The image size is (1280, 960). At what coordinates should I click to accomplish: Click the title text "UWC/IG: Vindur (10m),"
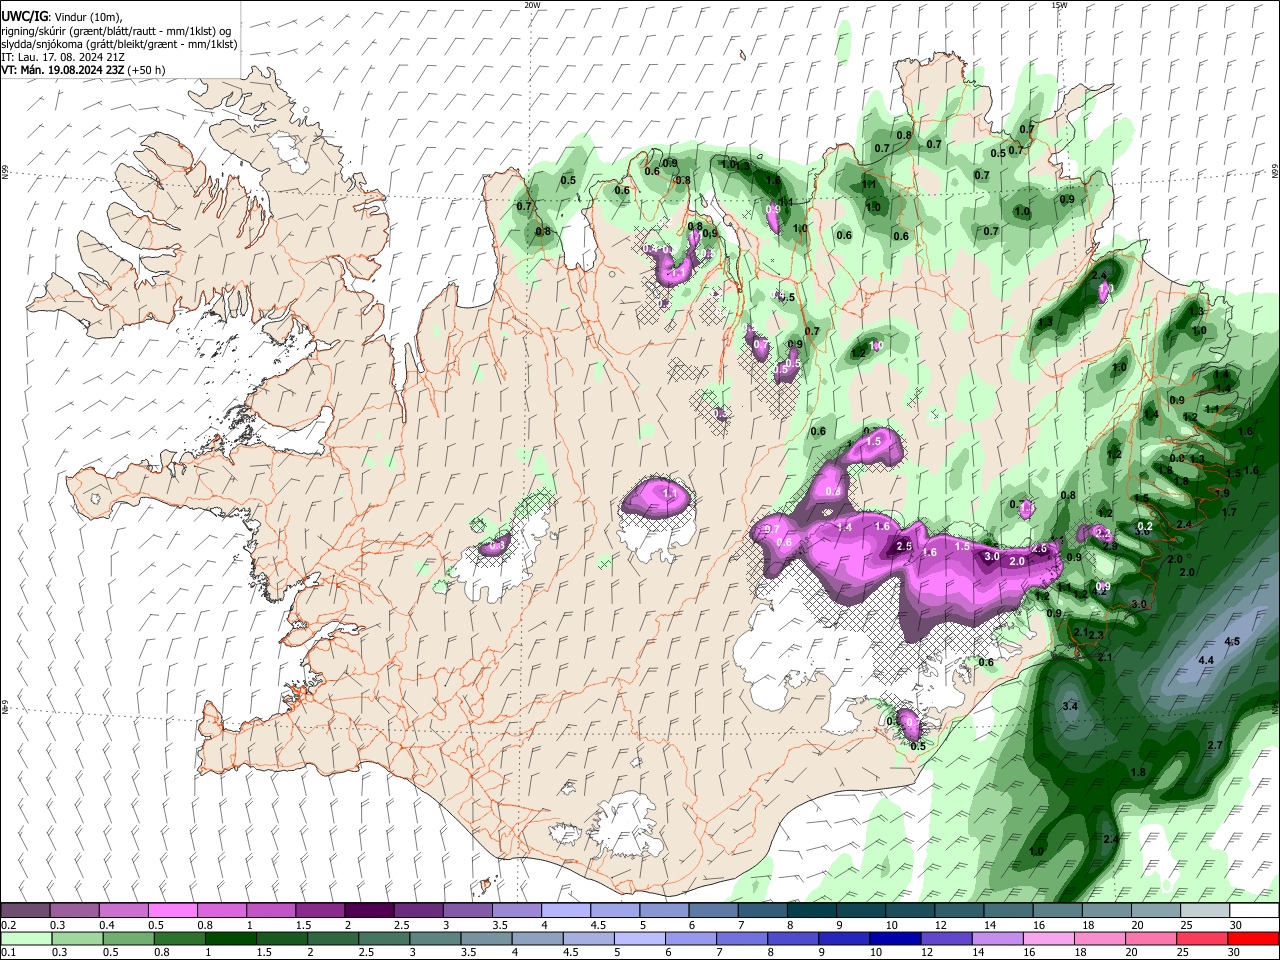tap(61, 16)
